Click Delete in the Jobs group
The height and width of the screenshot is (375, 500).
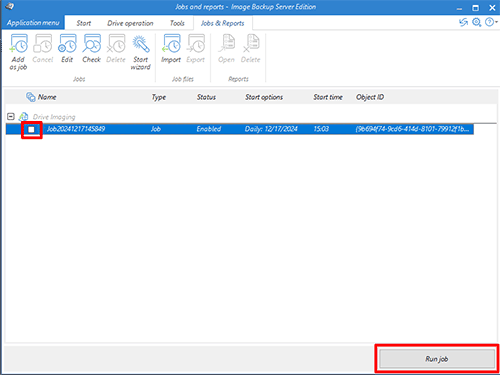coord(116,49)
